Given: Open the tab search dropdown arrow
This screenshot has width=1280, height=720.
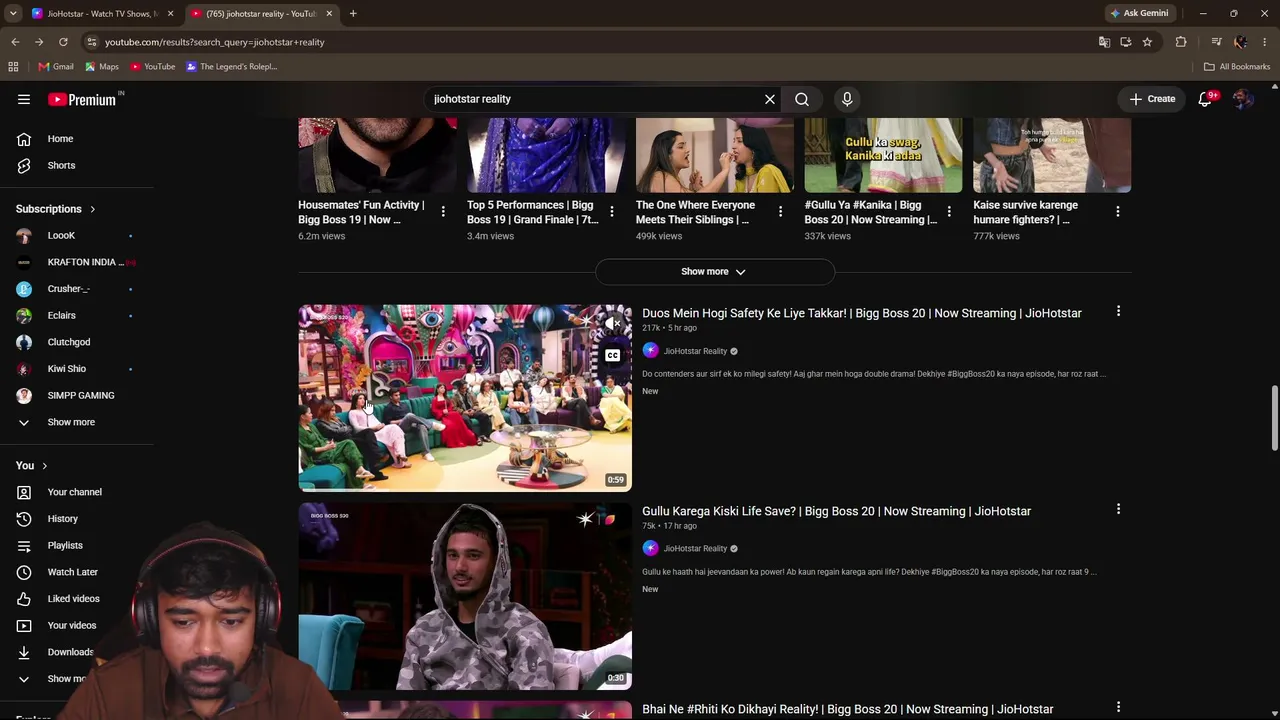Looking at the screenshot, I should pos(13,14).
